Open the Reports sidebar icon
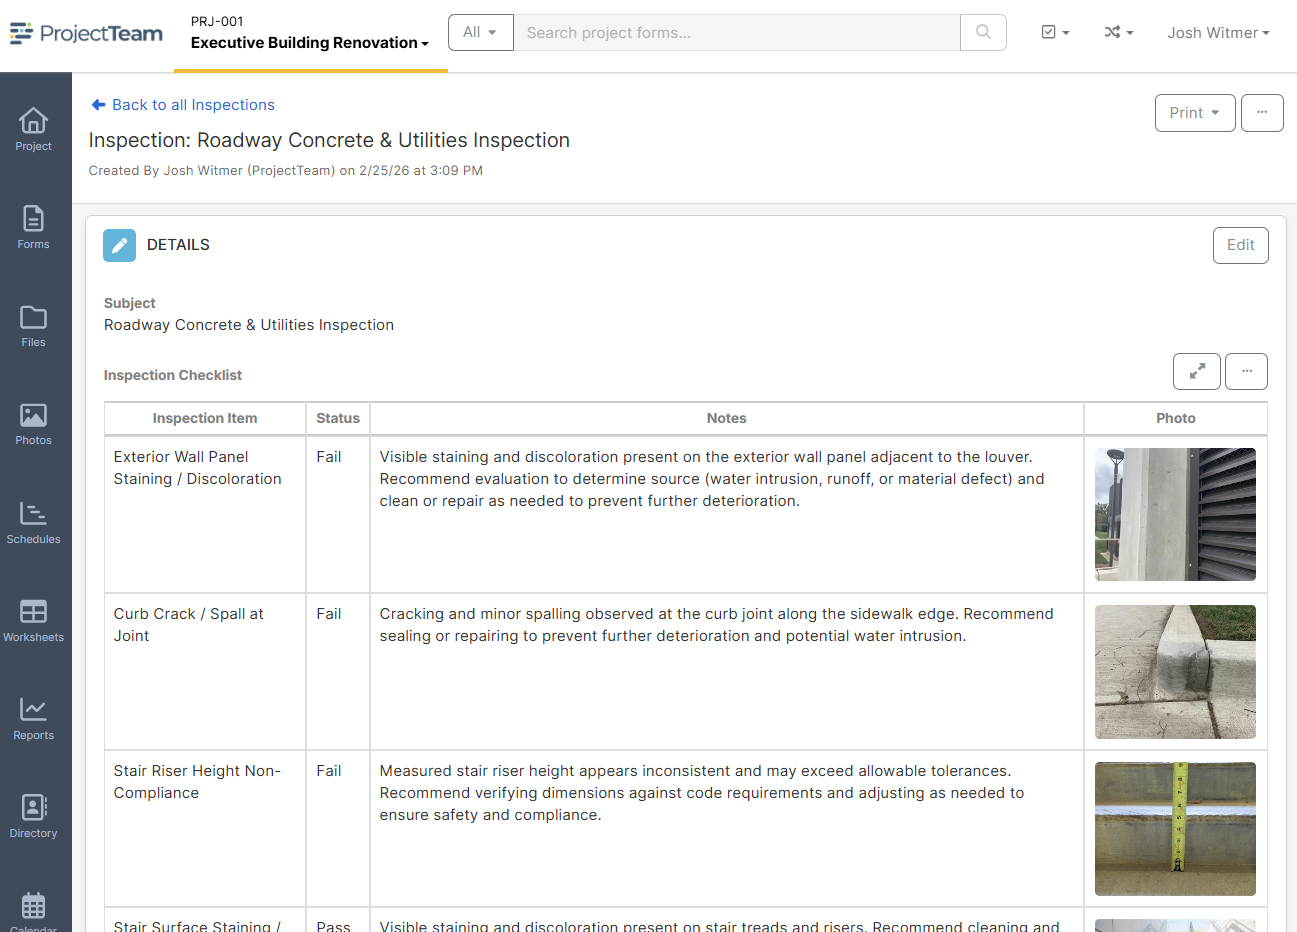 (x=33, y=718)
